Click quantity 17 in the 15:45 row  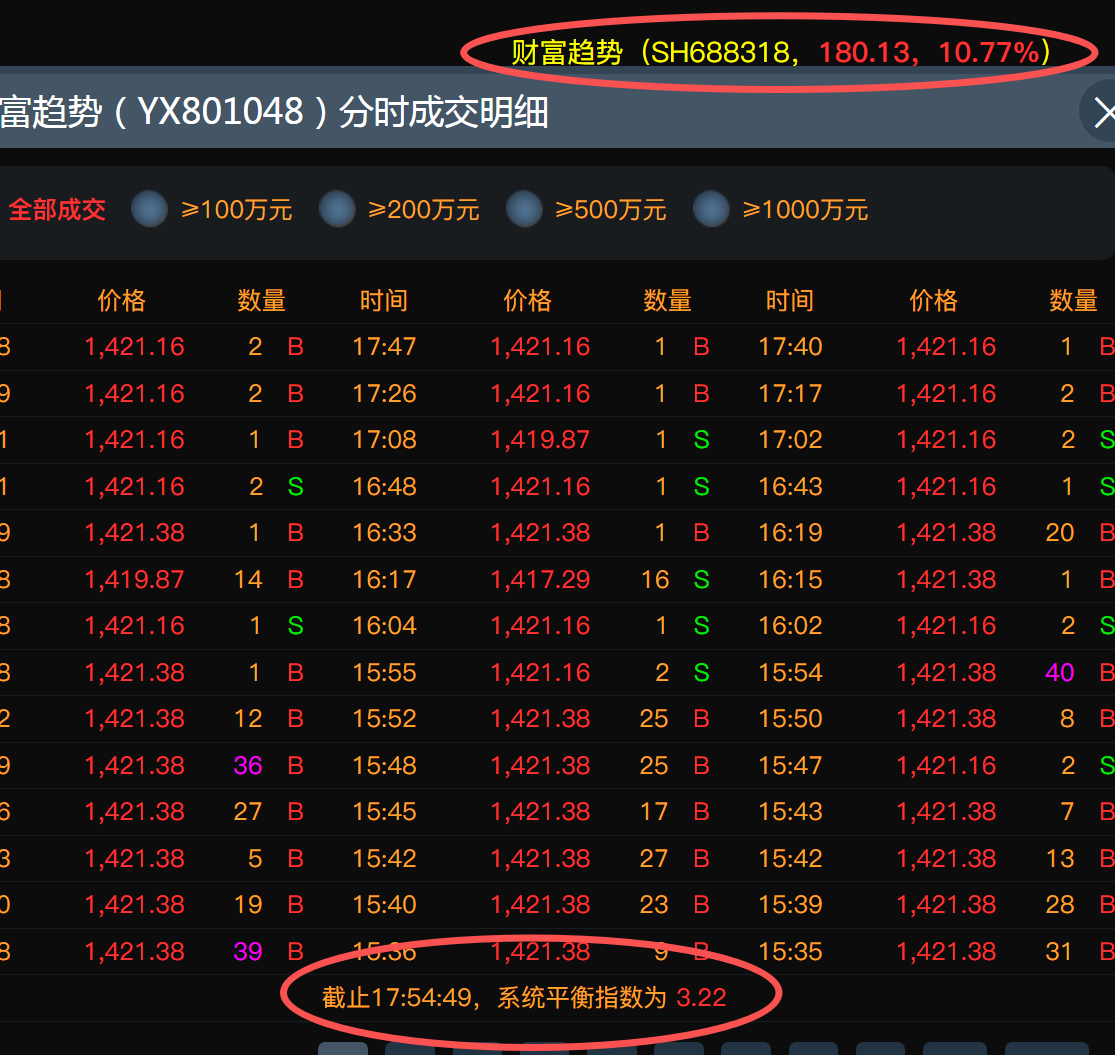click(x=654, y=812)
